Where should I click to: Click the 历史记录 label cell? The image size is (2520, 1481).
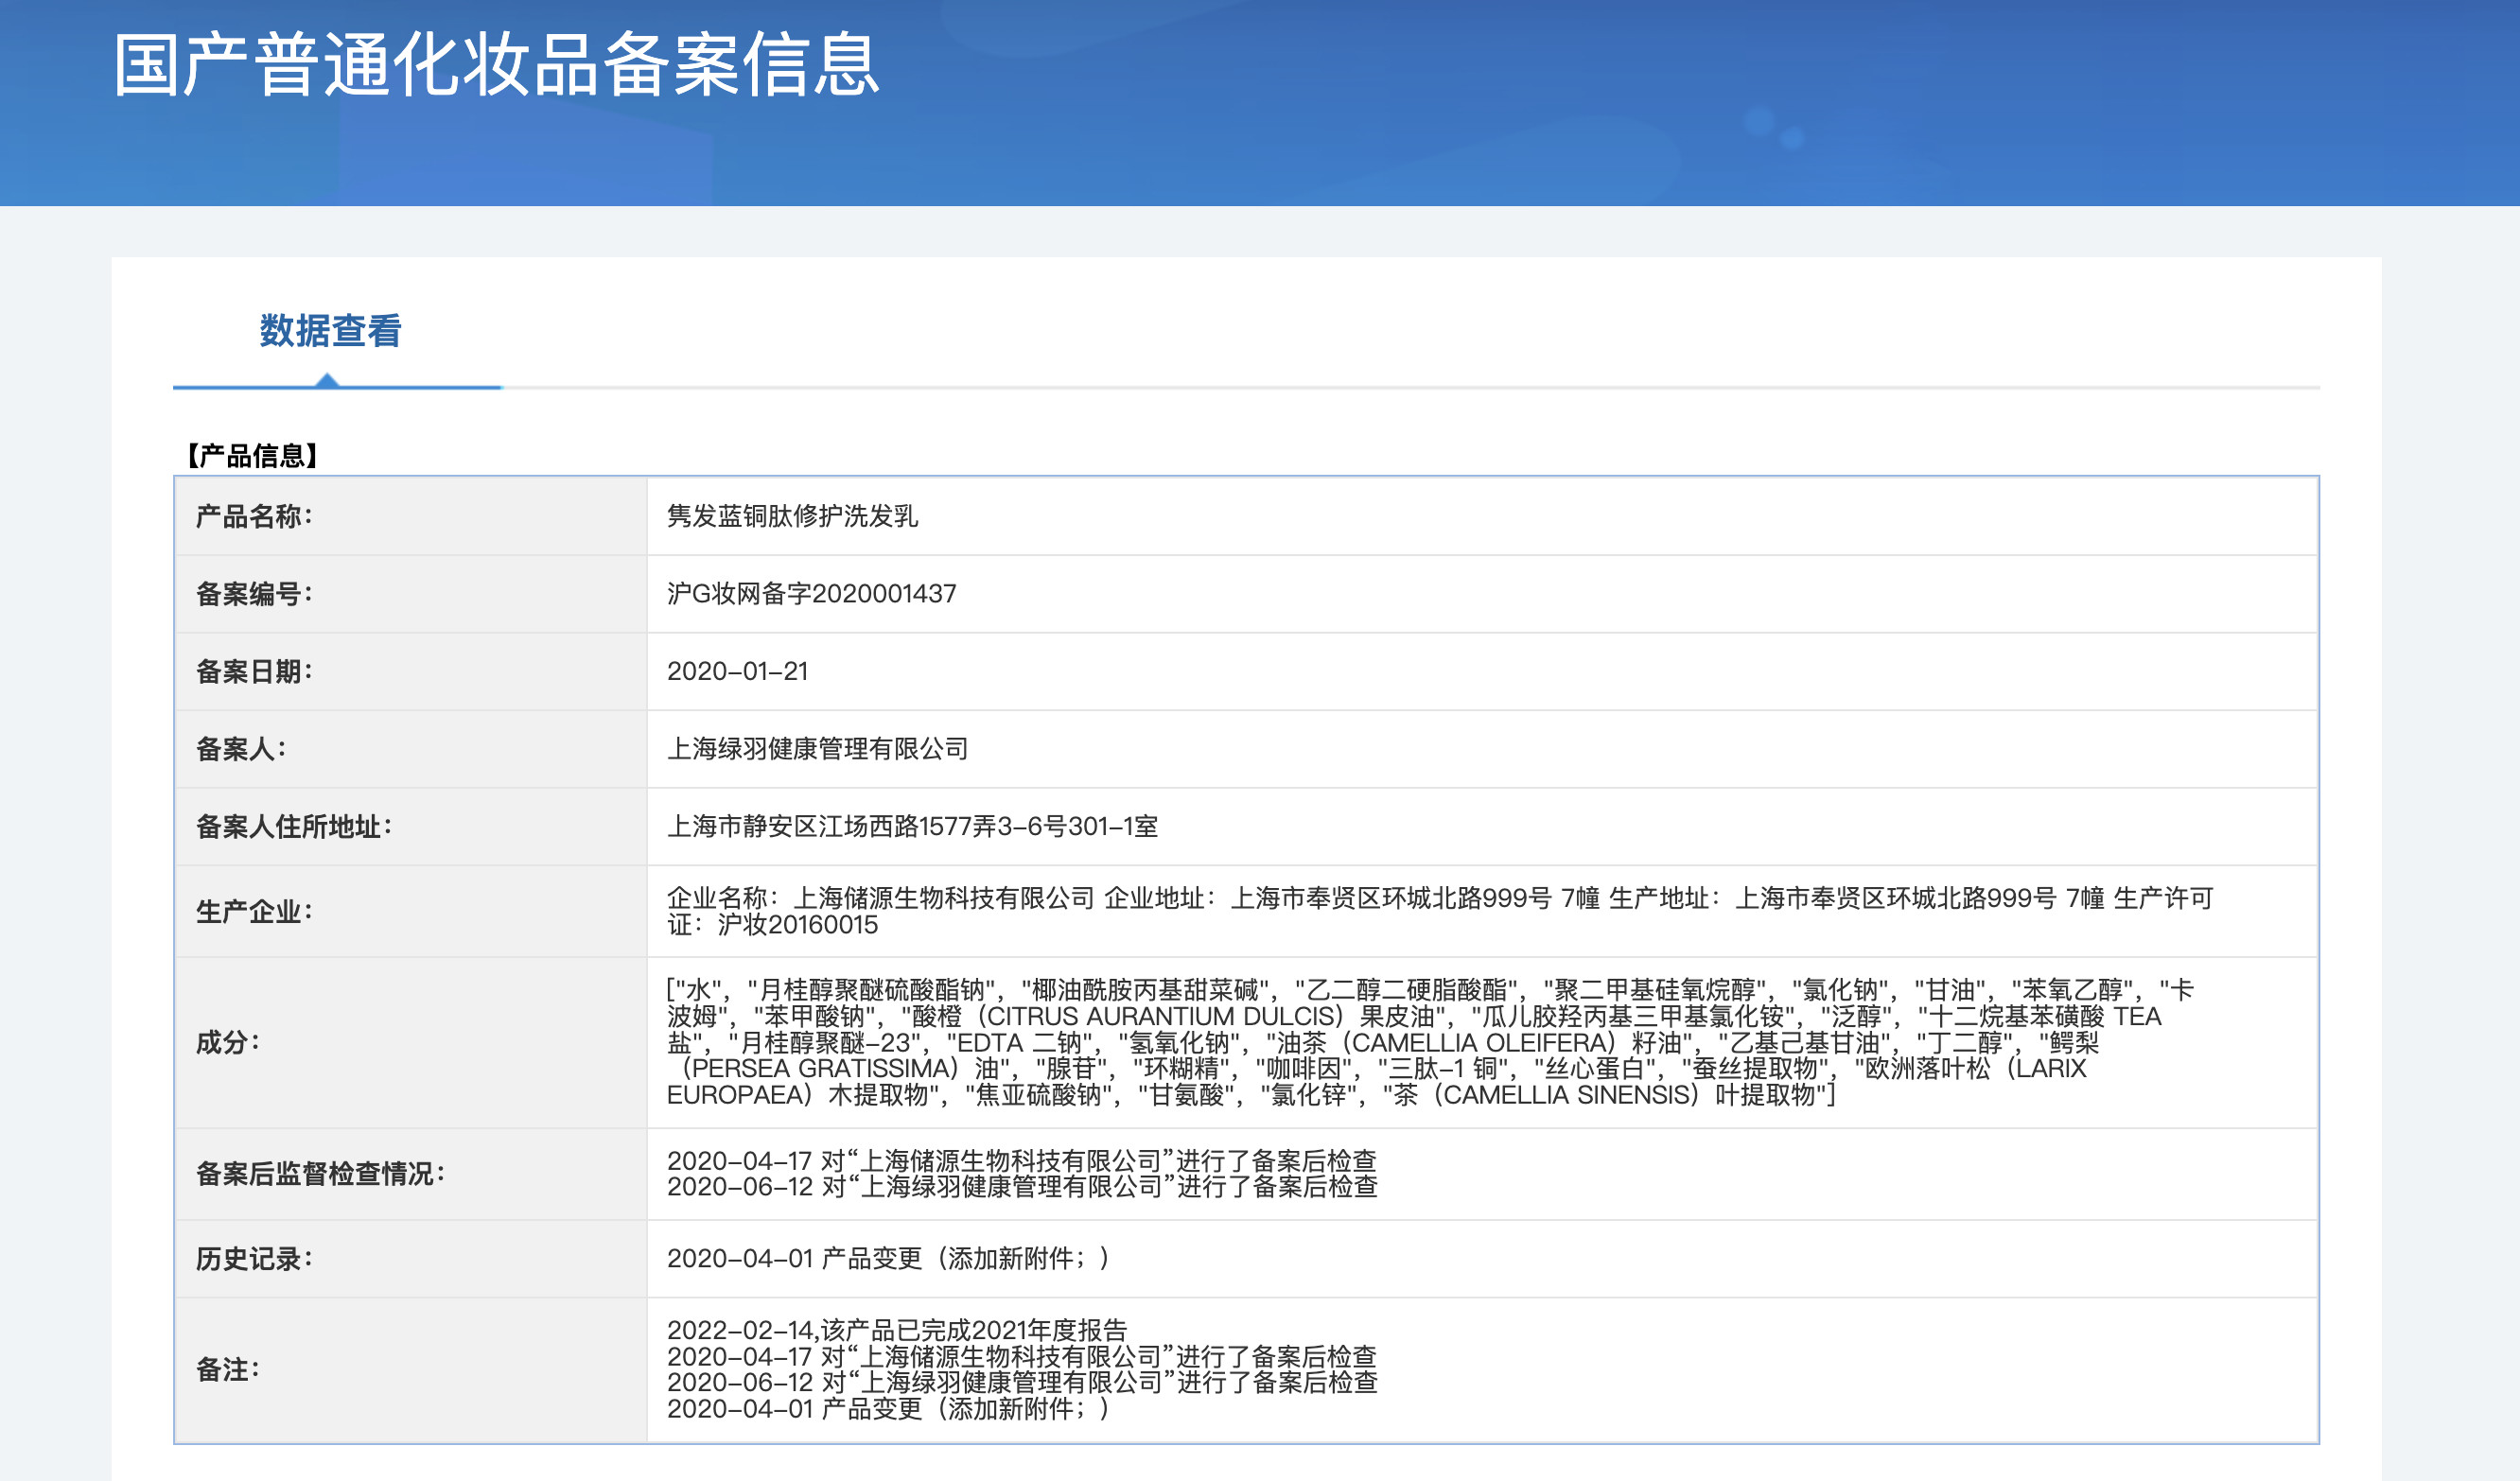click(x=411, y=1259)
